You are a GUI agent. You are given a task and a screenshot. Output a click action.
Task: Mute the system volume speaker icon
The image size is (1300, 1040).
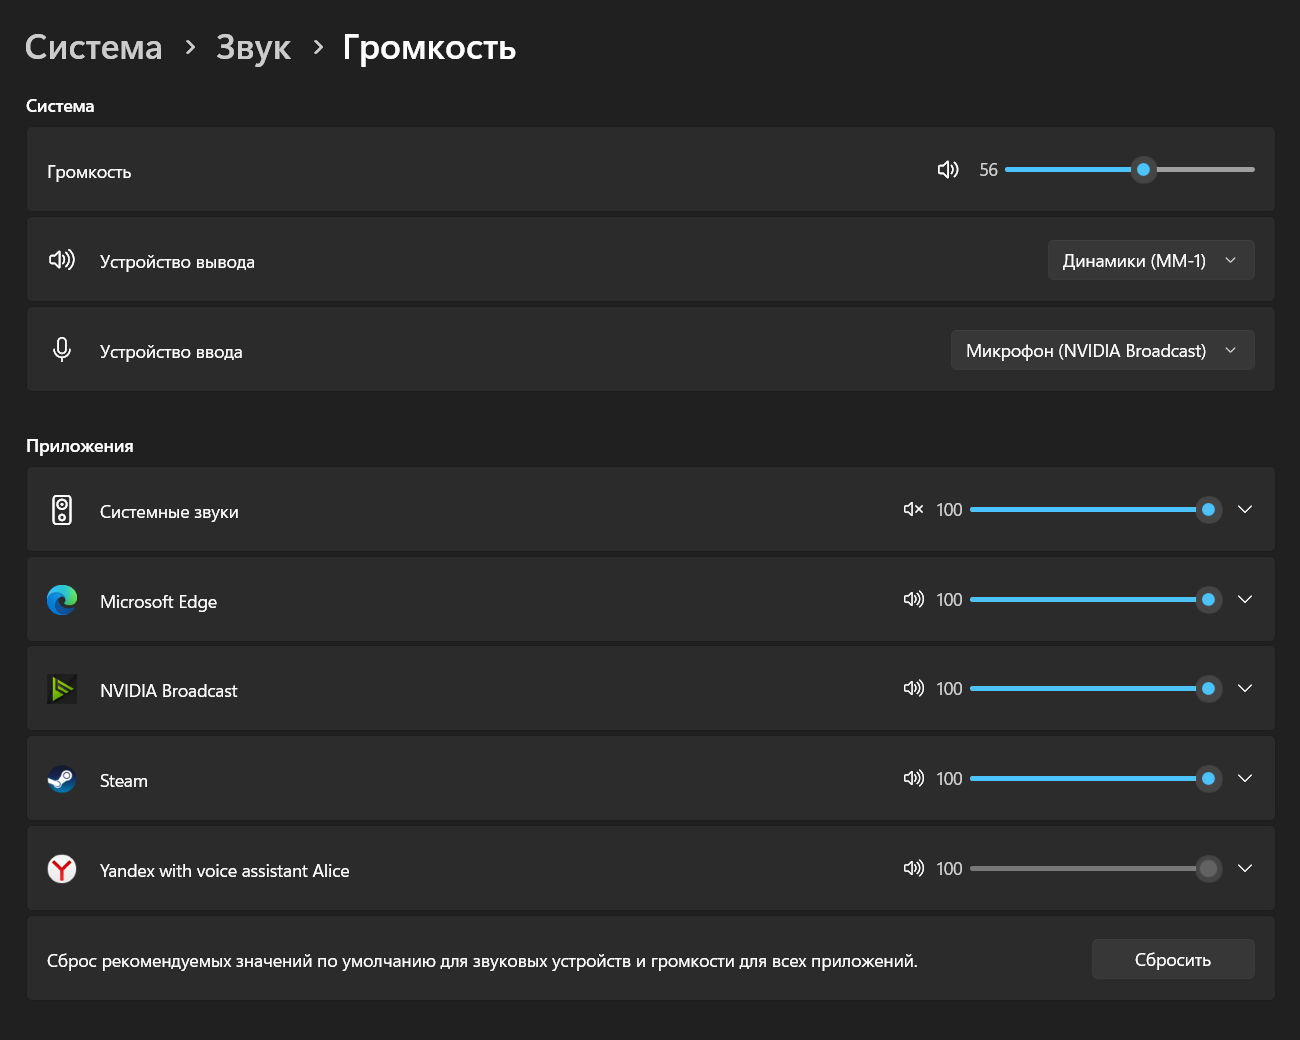coord(948,170)
